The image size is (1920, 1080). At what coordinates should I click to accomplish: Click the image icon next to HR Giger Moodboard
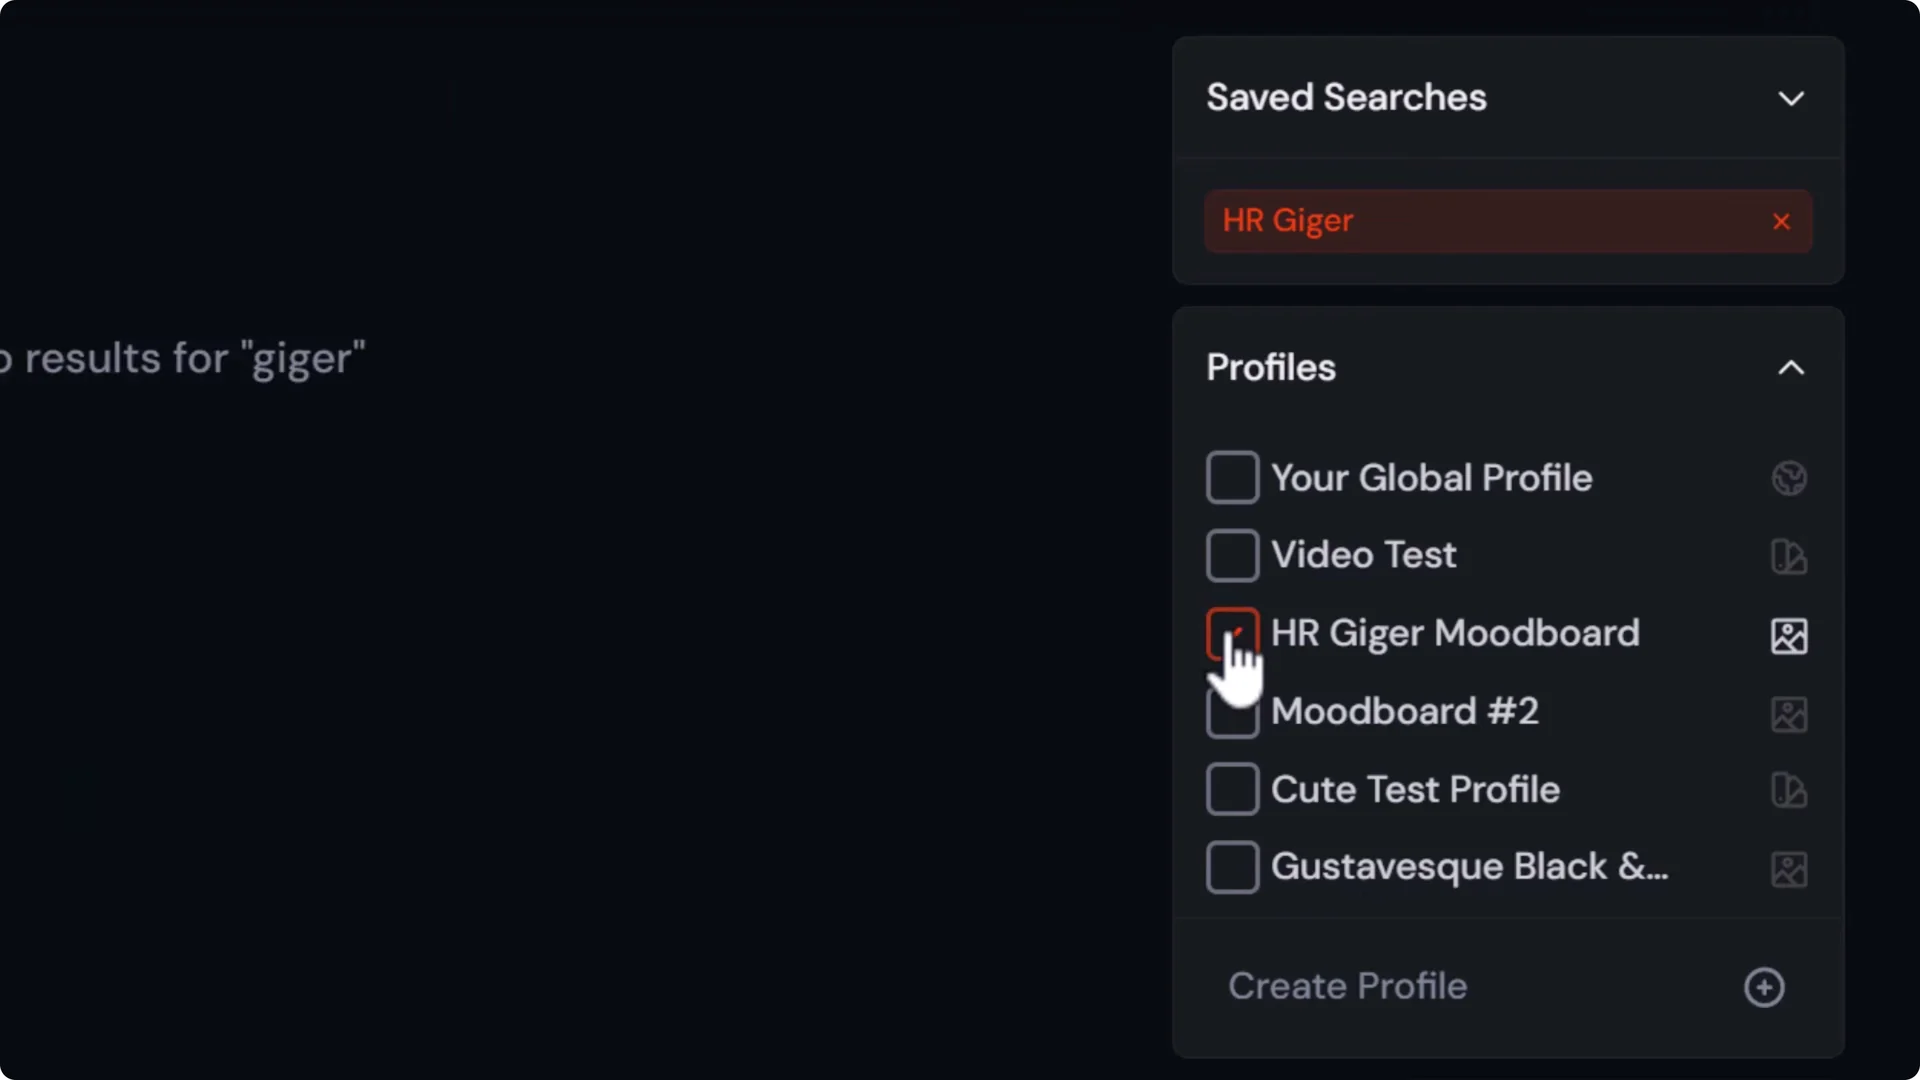tap(1789, 636)
